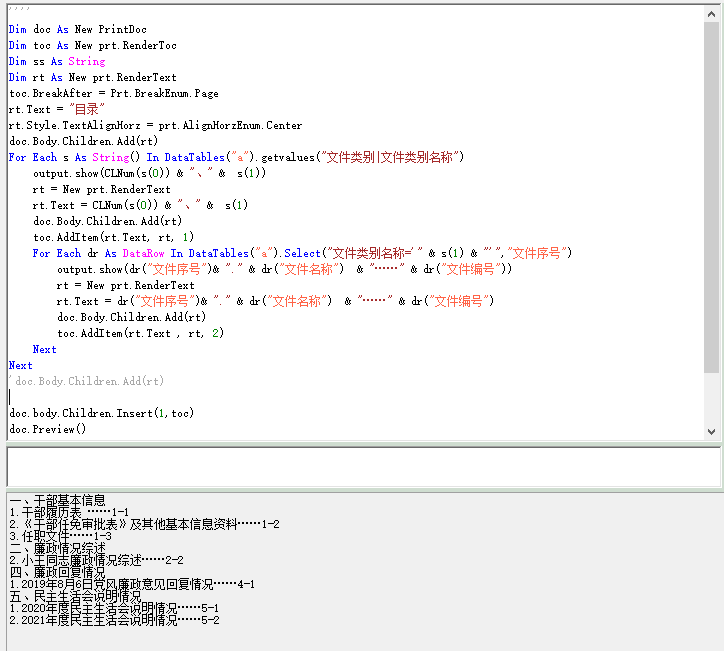Image resolution: width=724 pixels, height=651 pixels.
Task: Click output row "3.任职文件……1-3"
Action: coord(60,536)
